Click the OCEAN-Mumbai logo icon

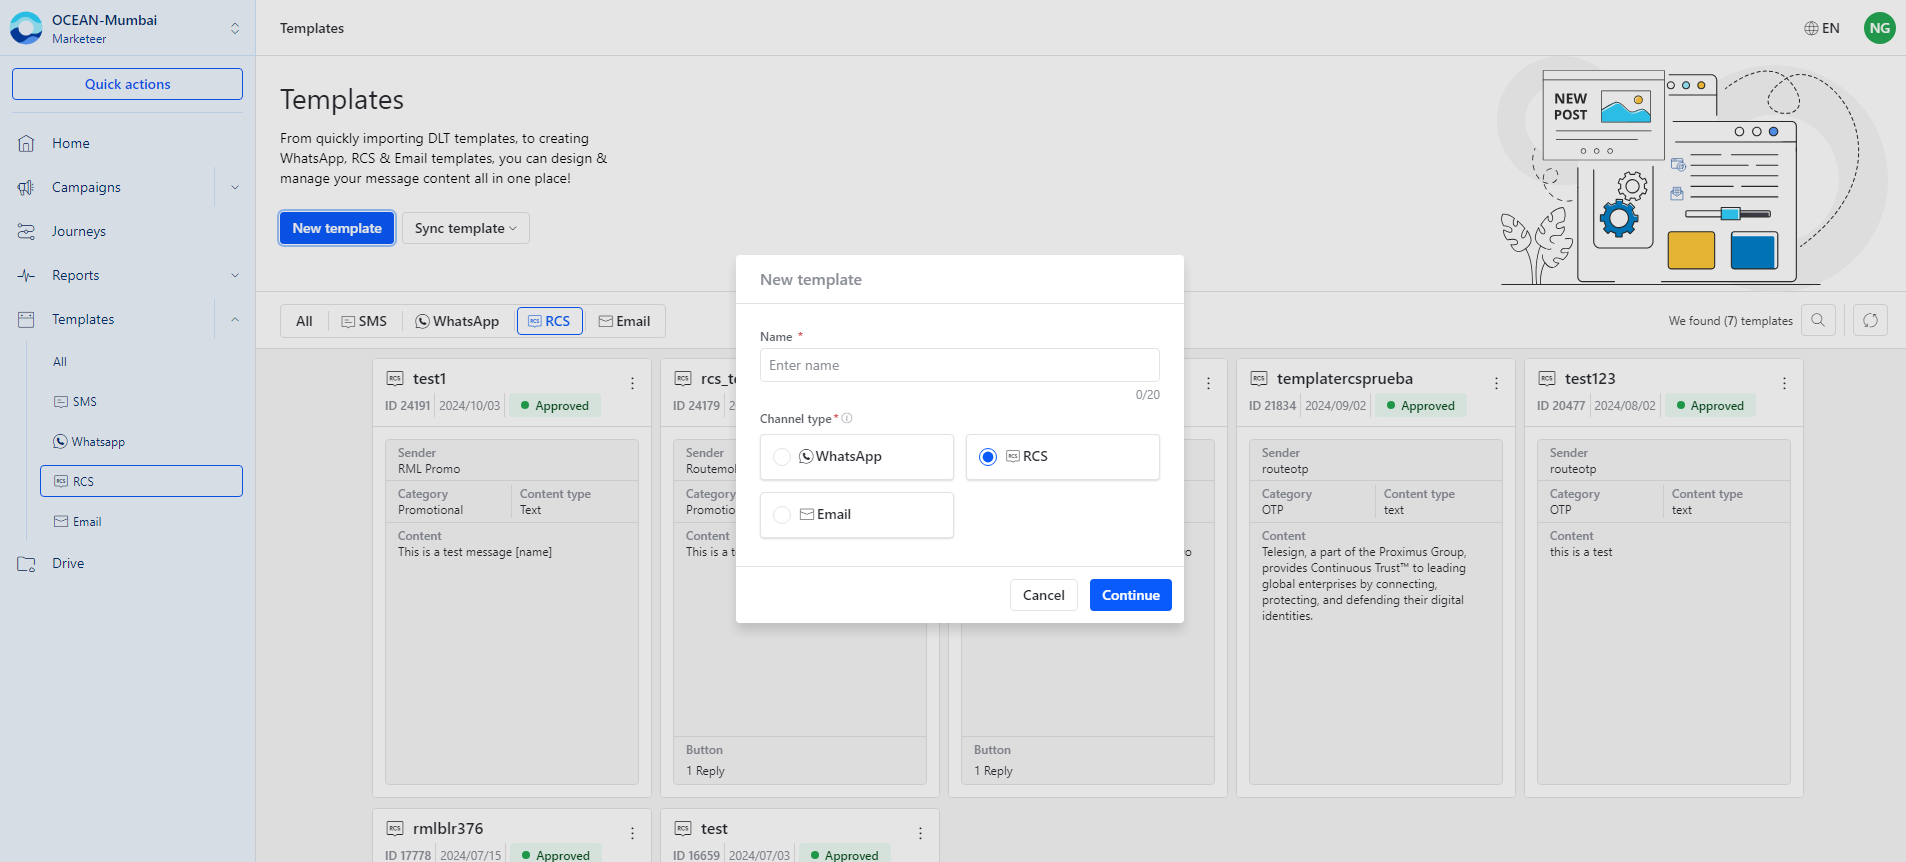coord(26,28)
